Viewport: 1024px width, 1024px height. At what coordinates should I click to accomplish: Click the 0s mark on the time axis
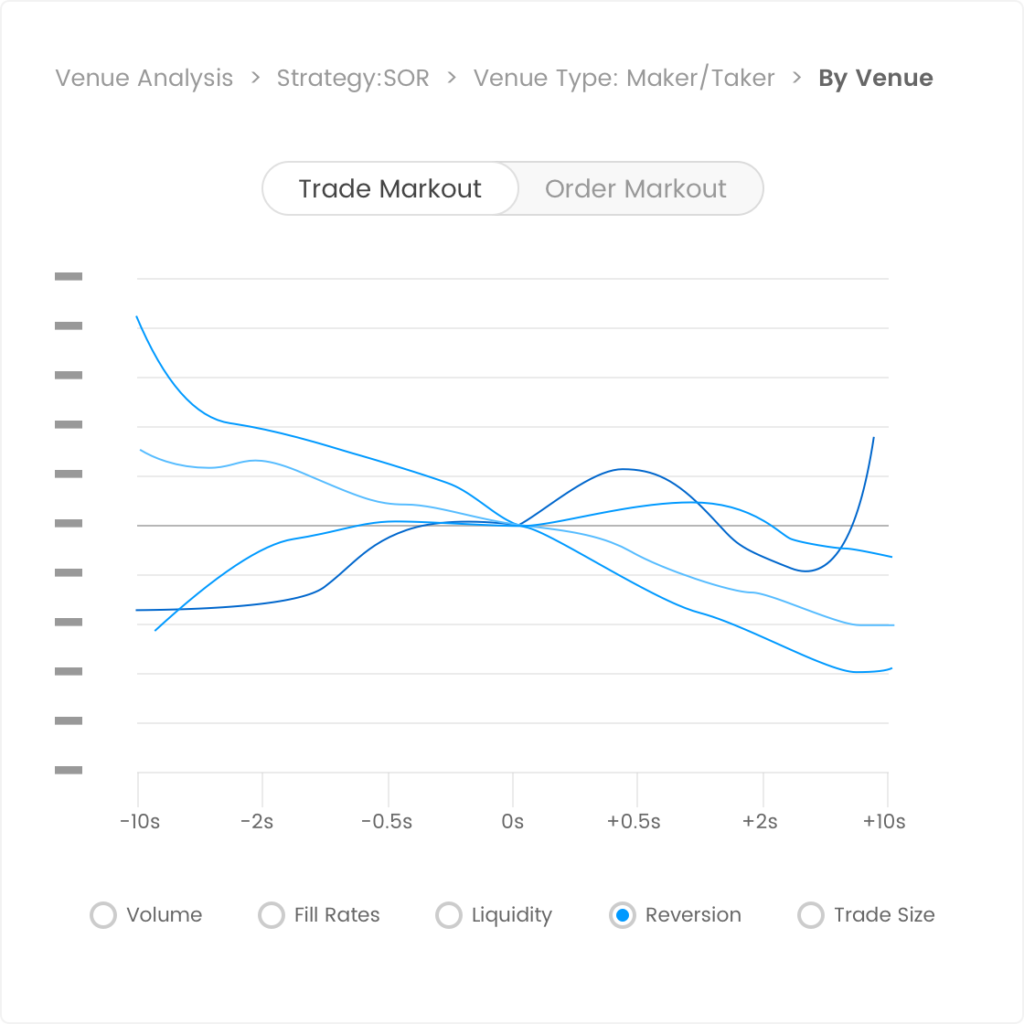tap(513, 822)
